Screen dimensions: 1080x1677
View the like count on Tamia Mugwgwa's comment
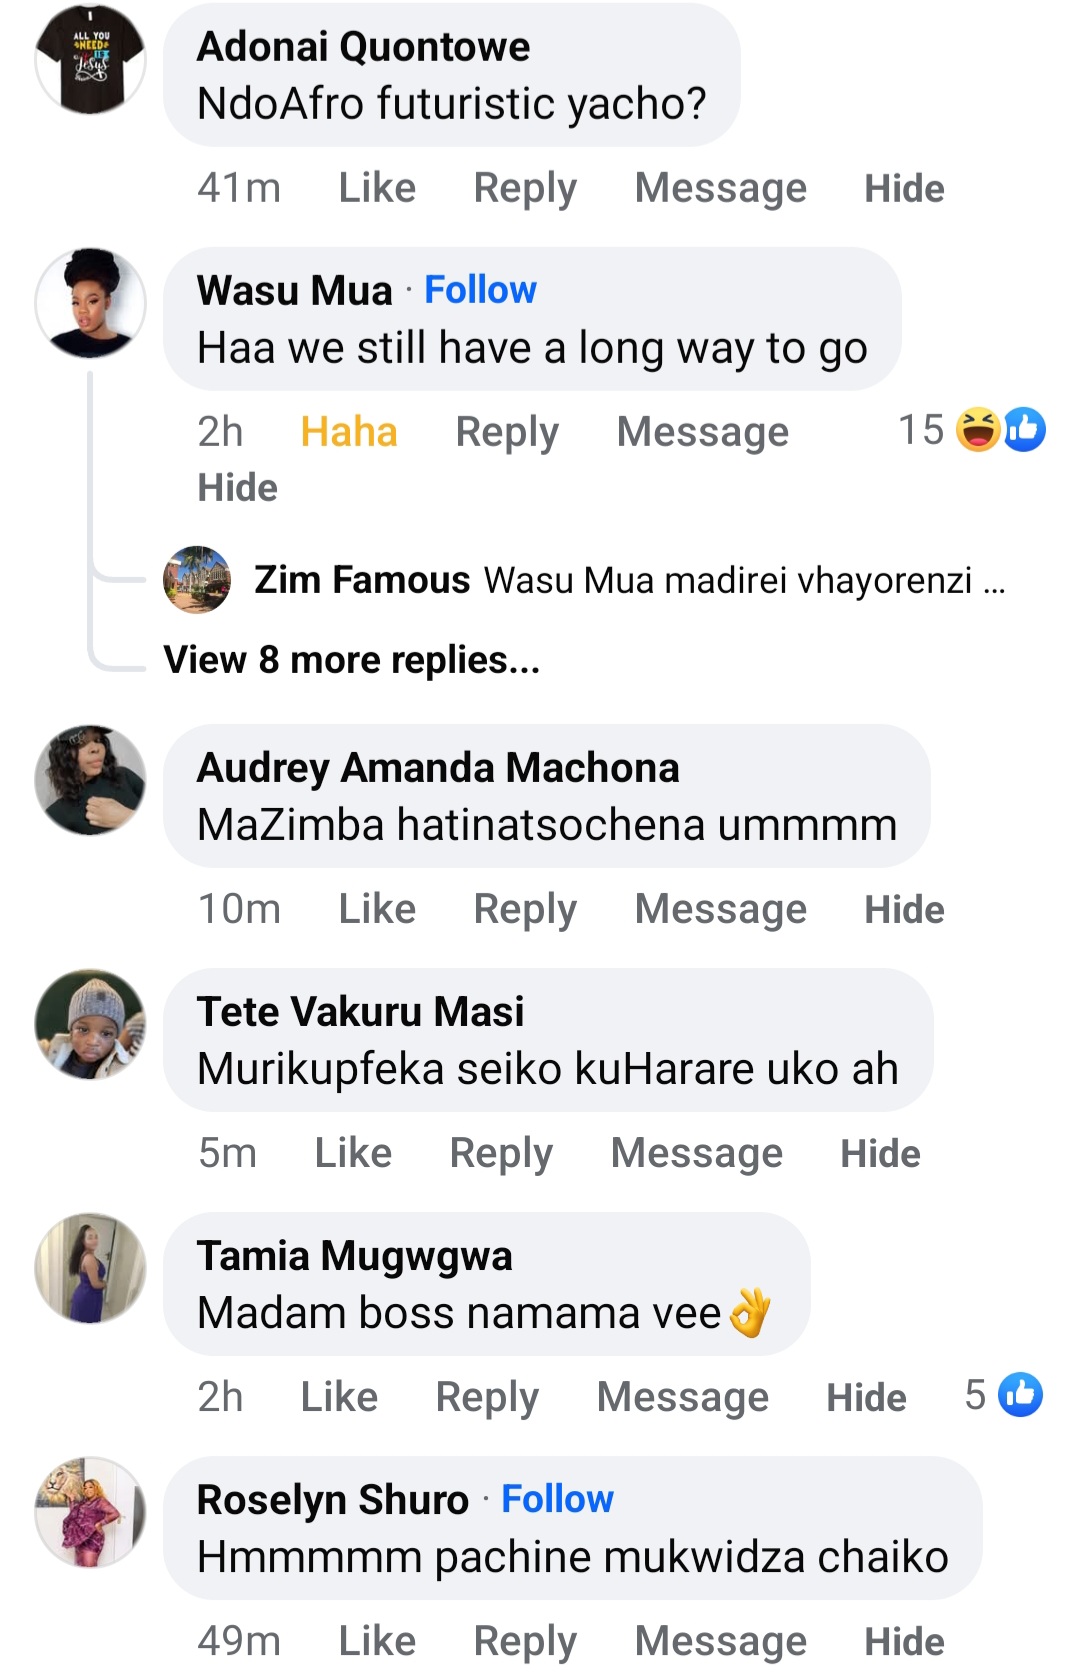click(1003, 1395)
